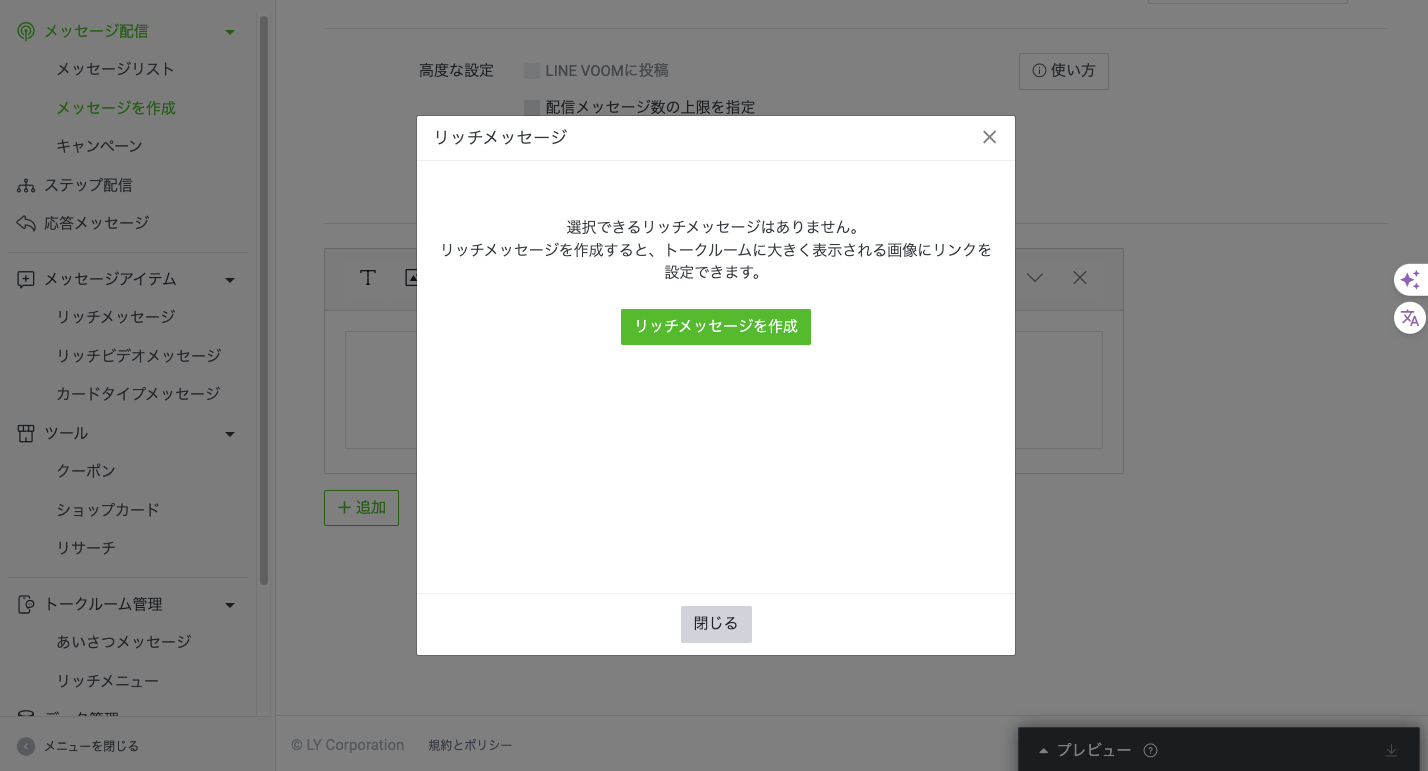Click the メニューを閉じる arrow icon
Viewport: 1428px width, 771px height.
pos(26,746)
